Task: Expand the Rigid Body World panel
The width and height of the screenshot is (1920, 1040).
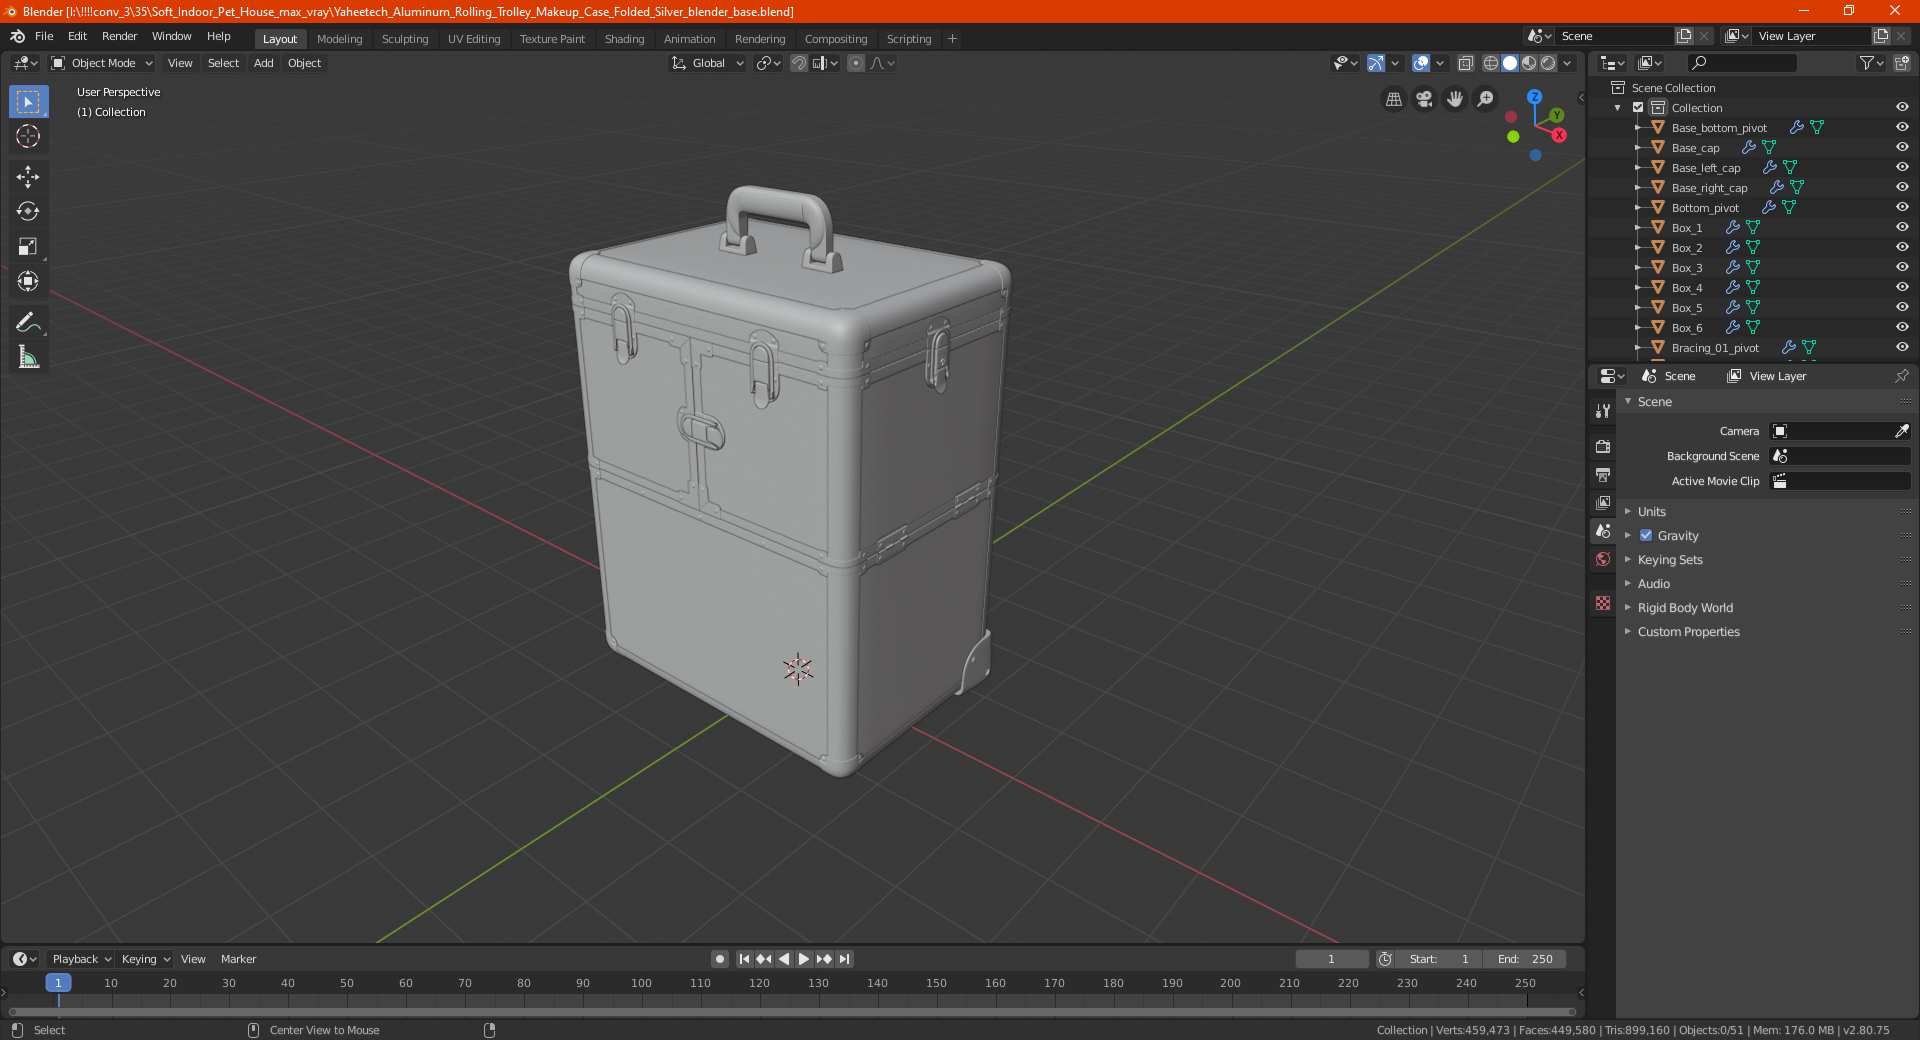Action: click(x=1685, y=608)
